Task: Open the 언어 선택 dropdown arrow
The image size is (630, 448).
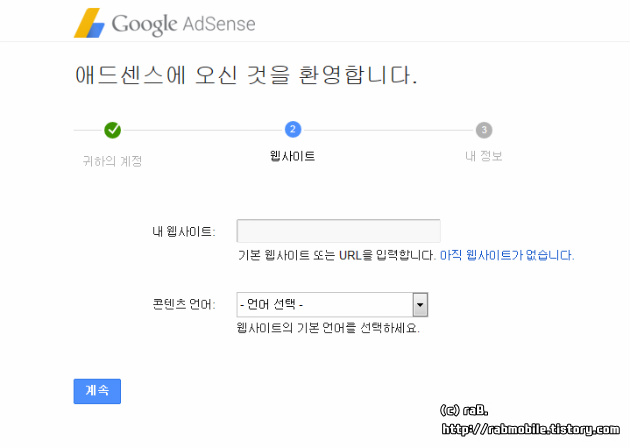Action: click(x=420, y=305)
